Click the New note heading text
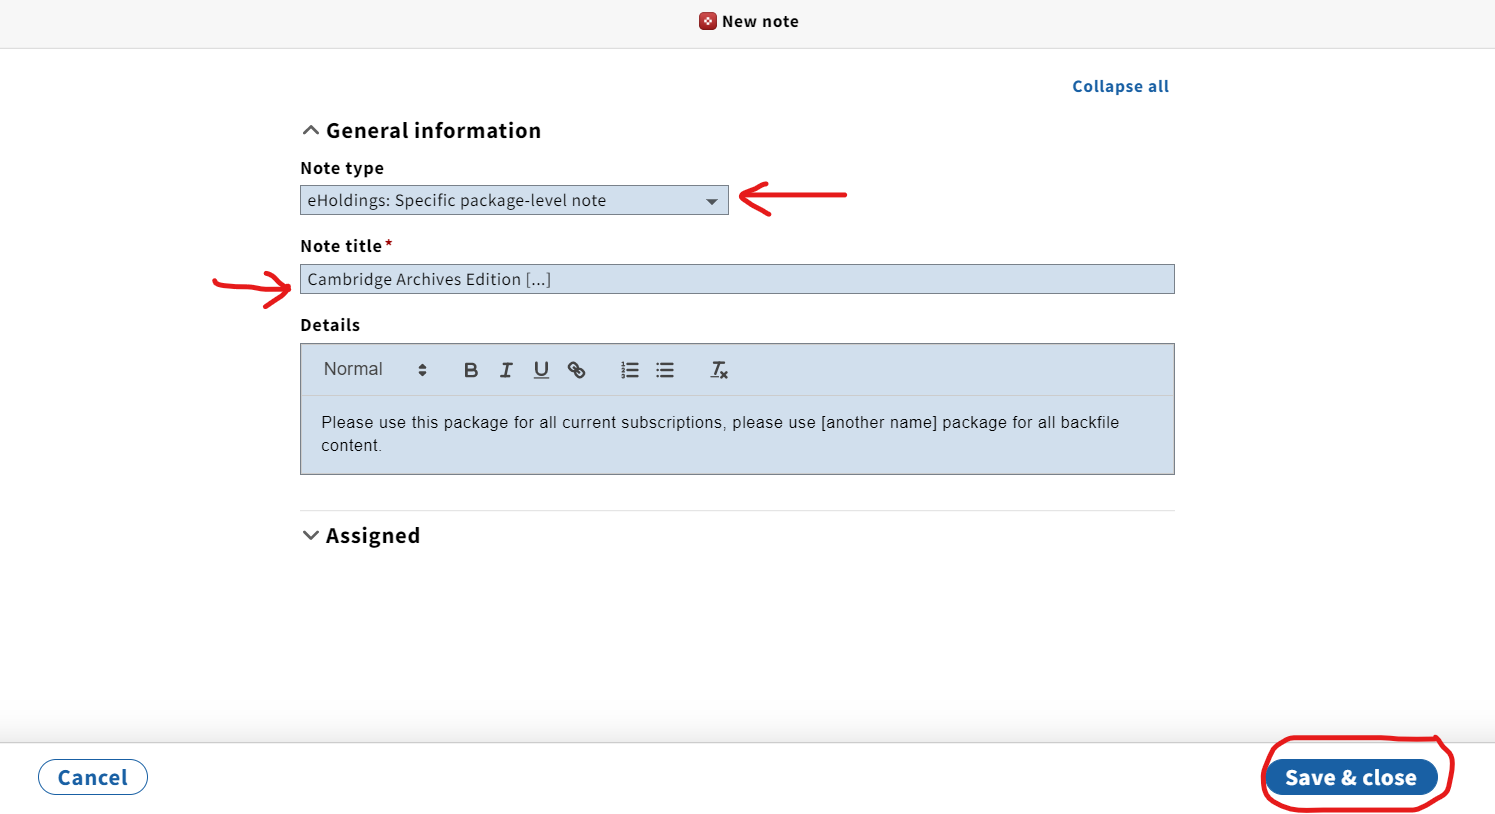The width and height of the screenshot is (1495, 814). tap(760, 21)
